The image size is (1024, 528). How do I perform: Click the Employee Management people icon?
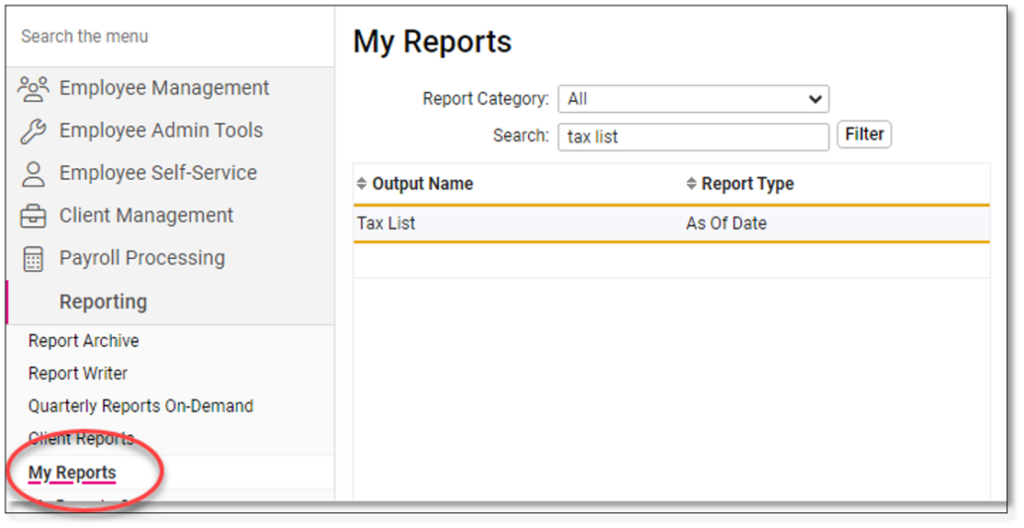(33, 88)
